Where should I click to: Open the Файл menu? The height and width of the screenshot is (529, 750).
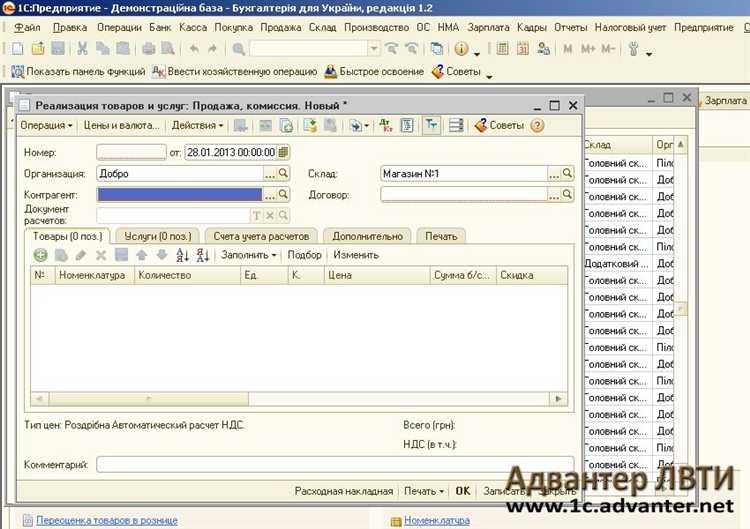(x=27, y=27)
